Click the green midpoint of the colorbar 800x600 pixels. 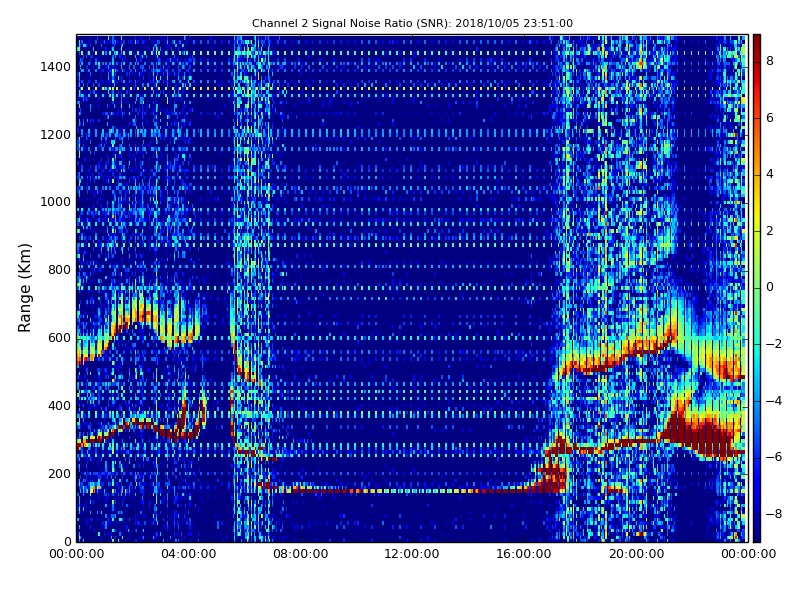[757, 288]
